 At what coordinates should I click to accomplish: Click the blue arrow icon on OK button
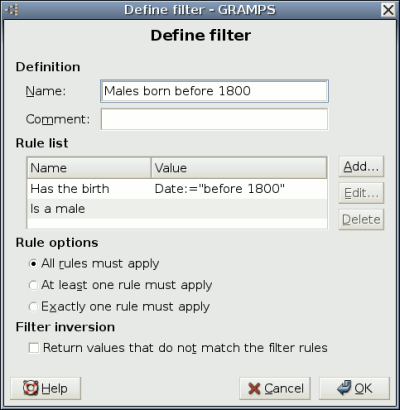click(x=344, y=387)
